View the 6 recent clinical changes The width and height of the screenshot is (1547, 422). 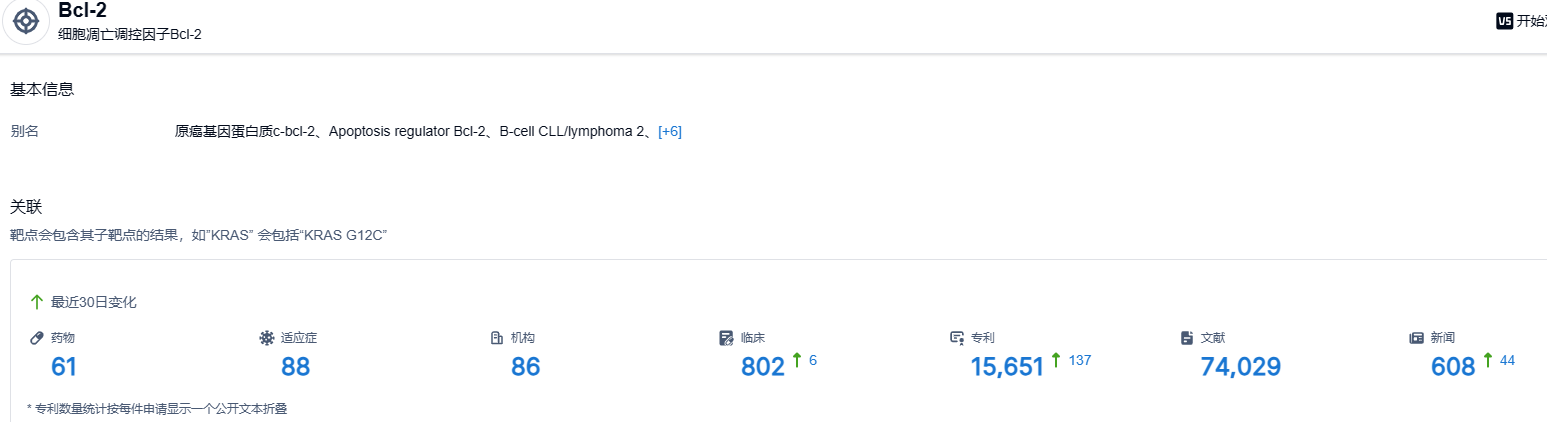(x=812, y=360)
